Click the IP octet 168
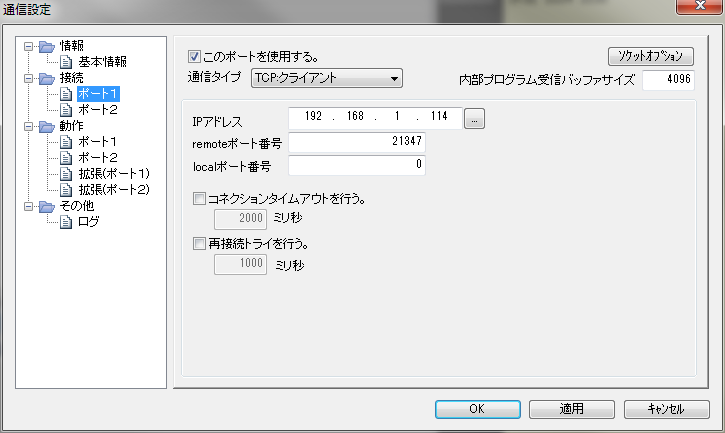The height and width of the screenshot is (433, 725). (355, 116)
